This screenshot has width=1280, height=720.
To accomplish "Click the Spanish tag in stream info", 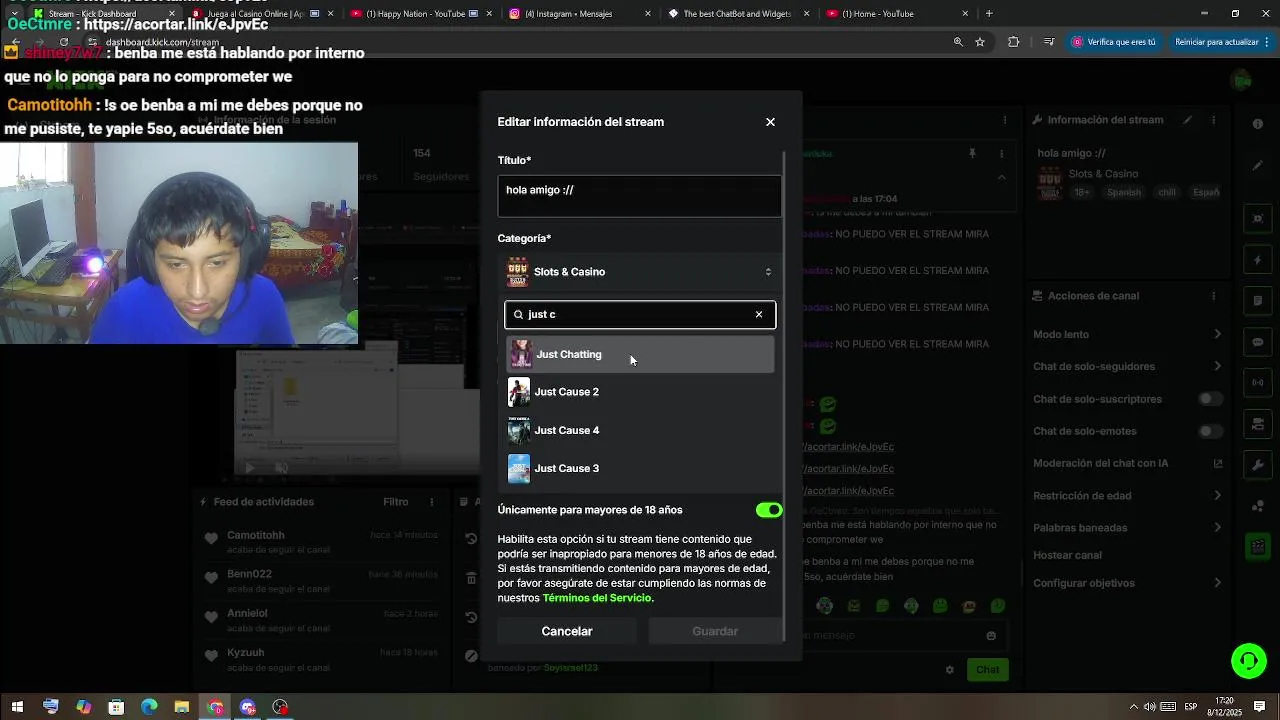I will (x=1124, y=192).
